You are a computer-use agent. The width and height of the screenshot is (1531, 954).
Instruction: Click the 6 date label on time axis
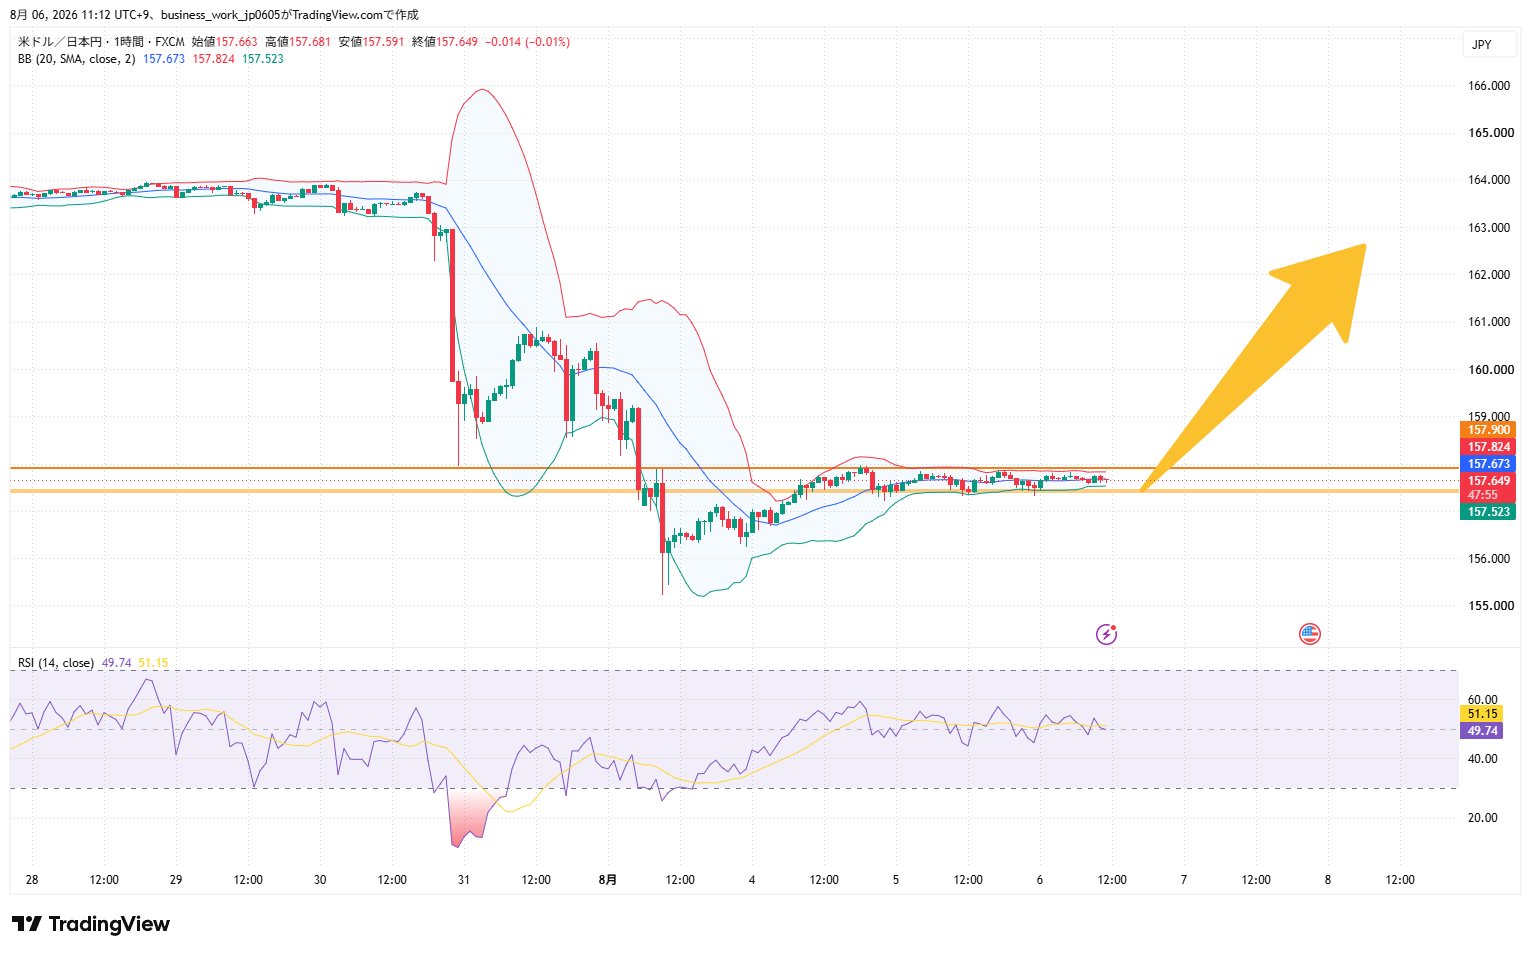click(x=1040, y=880)
